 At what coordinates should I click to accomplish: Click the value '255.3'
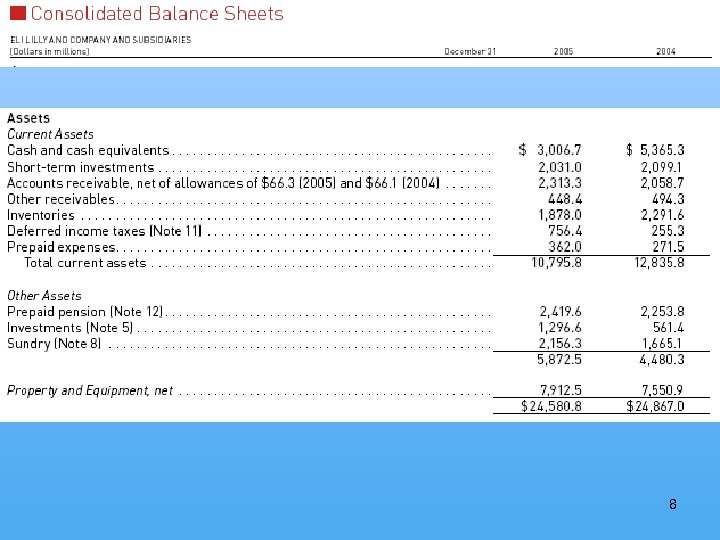[668, 231]
